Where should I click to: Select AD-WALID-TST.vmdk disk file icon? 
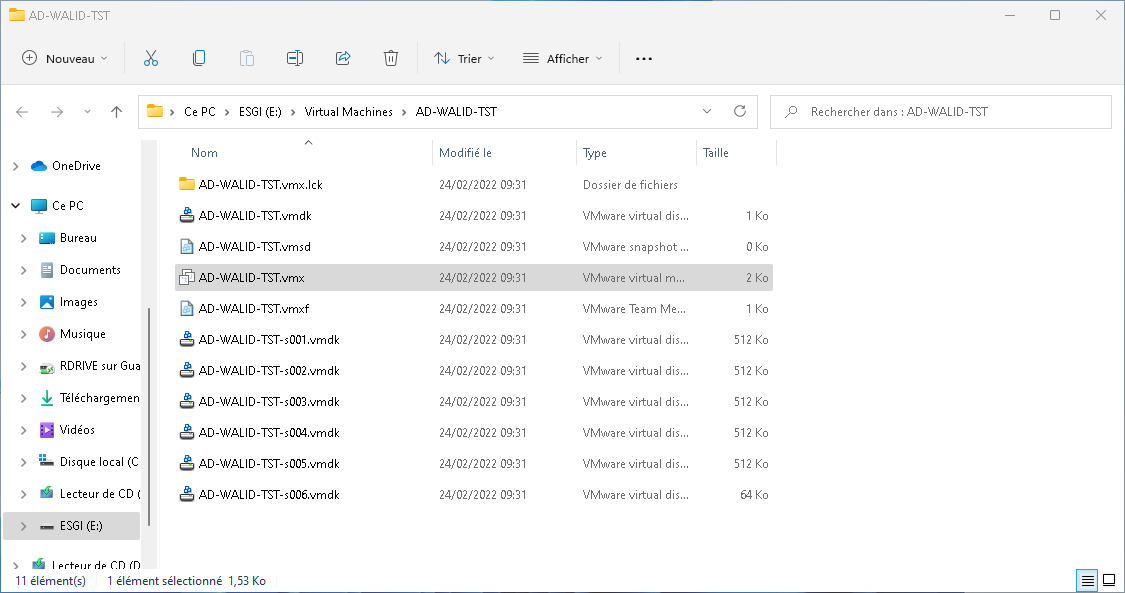click(187, 216)
